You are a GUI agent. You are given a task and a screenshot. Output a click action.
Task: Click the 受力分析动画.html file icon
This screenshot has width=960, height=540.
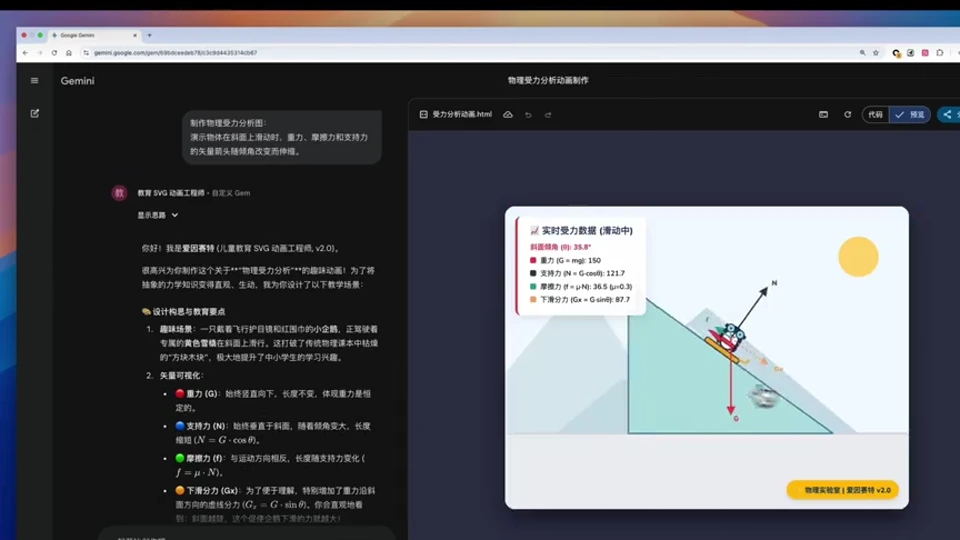(x=424, y=114)
